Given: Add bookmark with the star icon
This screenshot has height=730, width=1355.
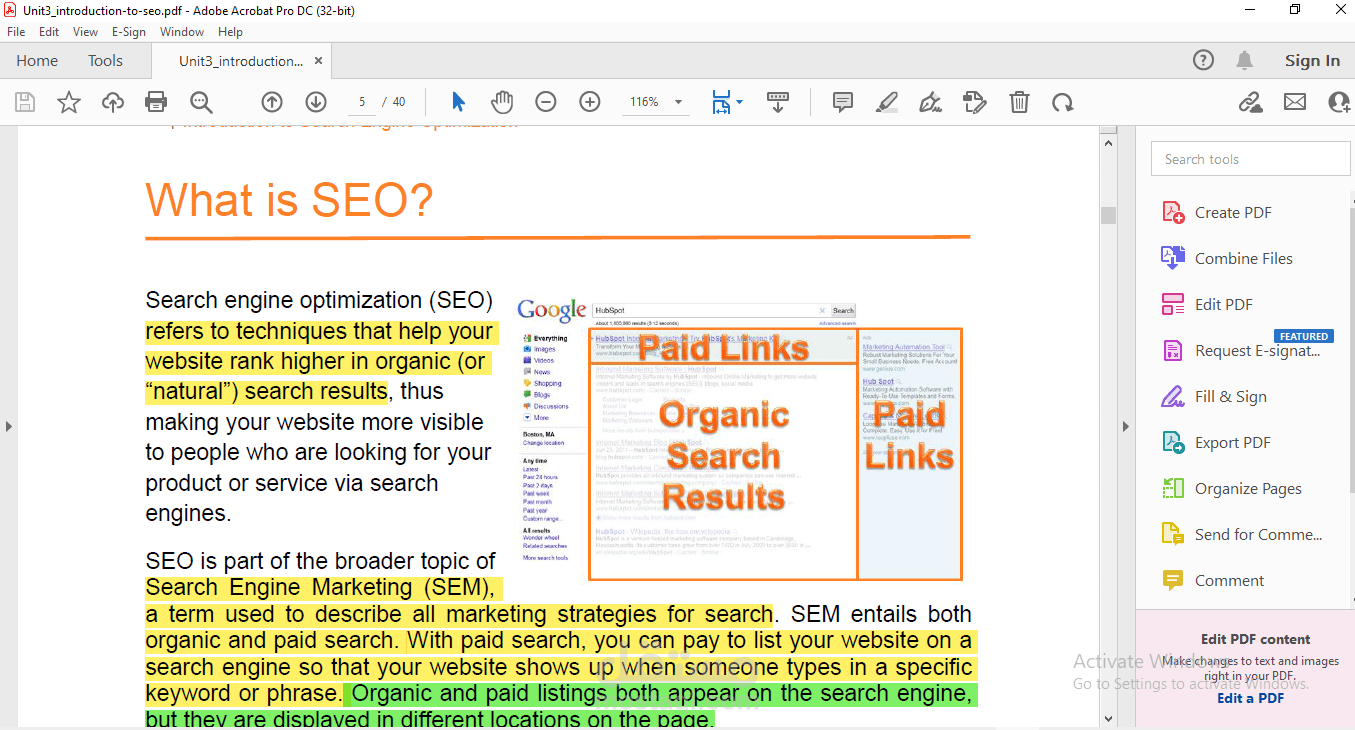Looking at the screenshot, I should click(69, 102).
